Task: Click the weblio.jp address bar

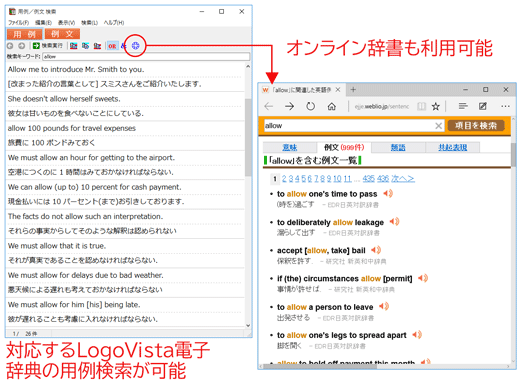Action: 382,106
